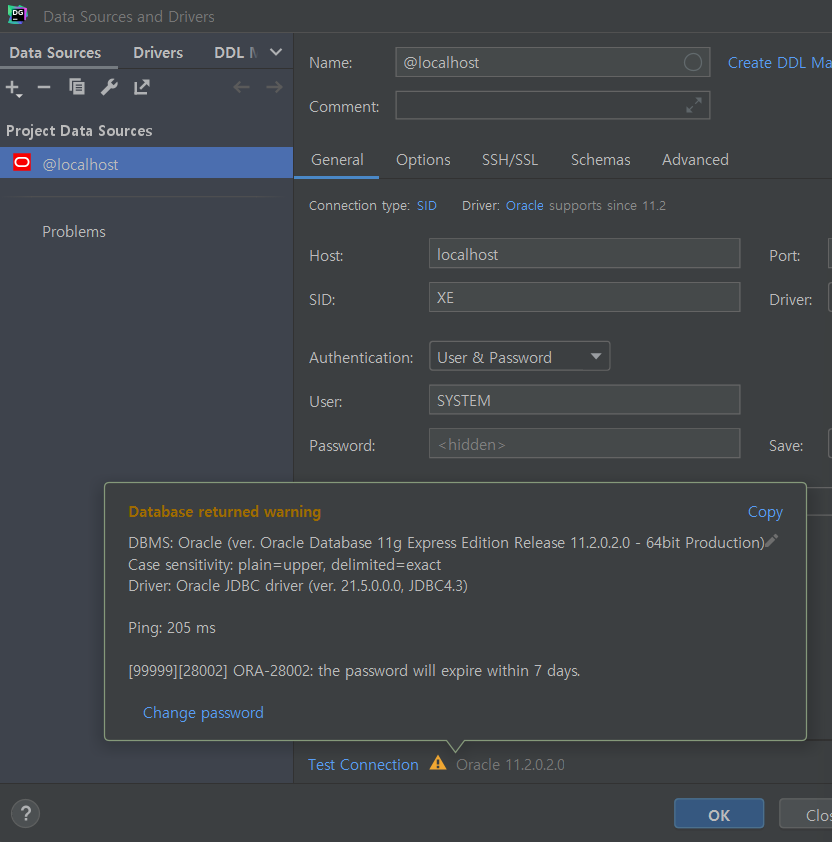Show more tabs with the chevron dropdown
Viewport: 832px width, 842px height.
(276, 52)
